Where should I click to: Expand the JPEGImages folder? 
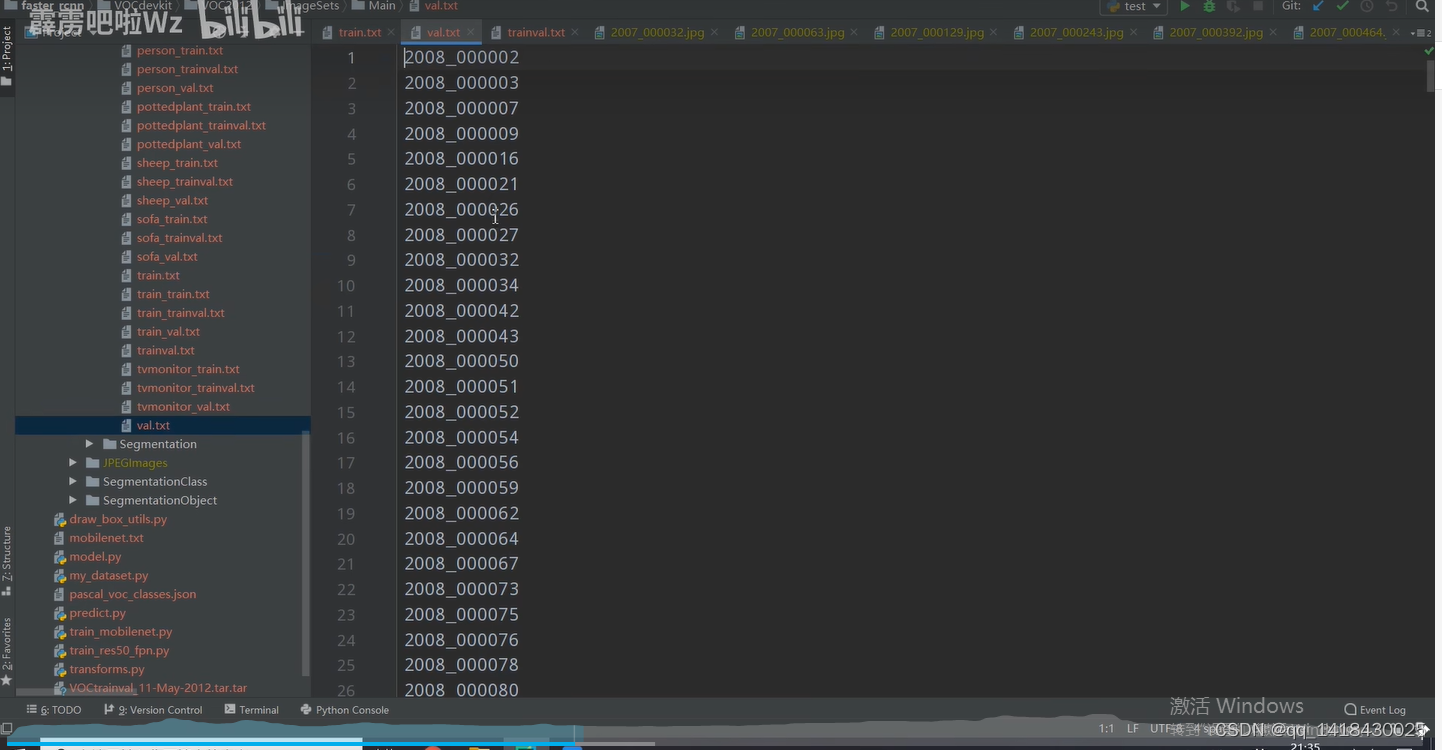(x=73, y=463)
